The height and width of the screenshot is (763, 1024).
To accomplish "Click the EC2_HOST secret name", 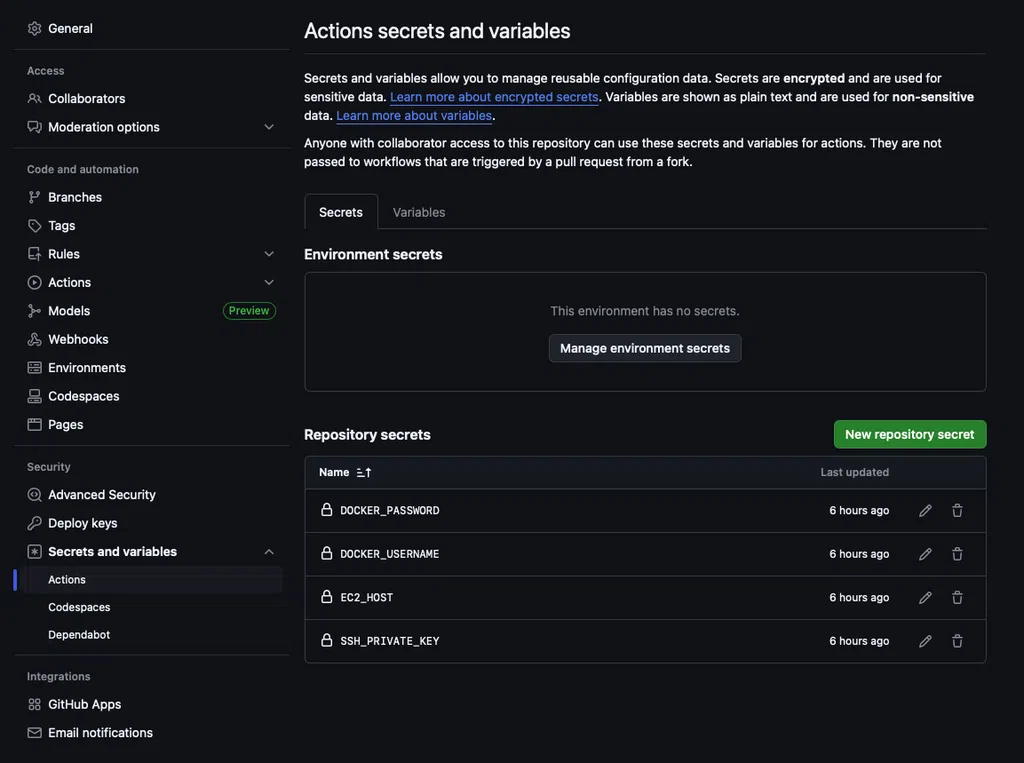I will (x=366, y=598).
